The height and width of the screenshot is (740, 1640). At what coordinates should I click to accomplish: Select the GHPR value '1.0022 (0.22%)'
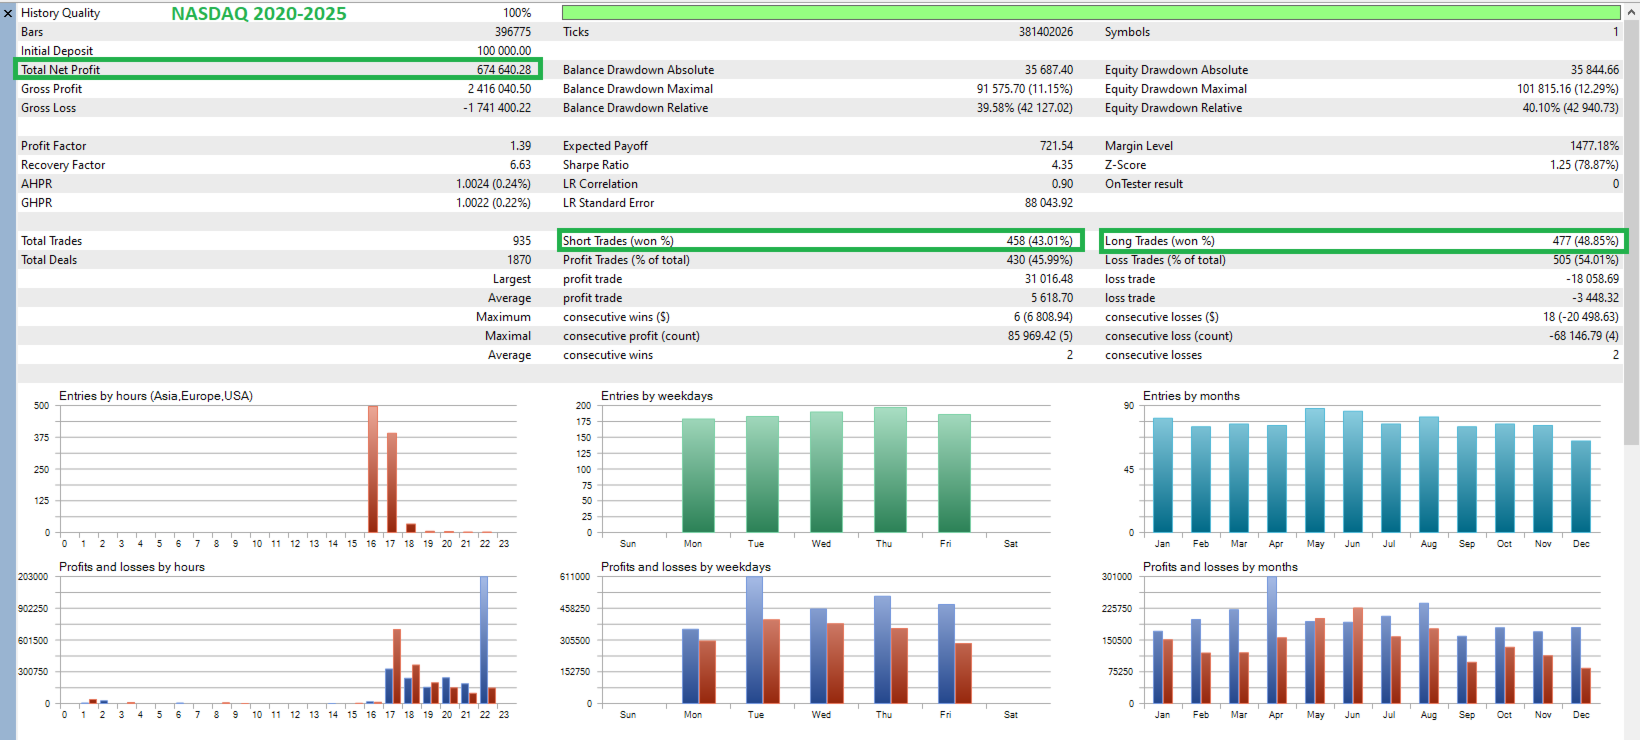click(494, 203)
